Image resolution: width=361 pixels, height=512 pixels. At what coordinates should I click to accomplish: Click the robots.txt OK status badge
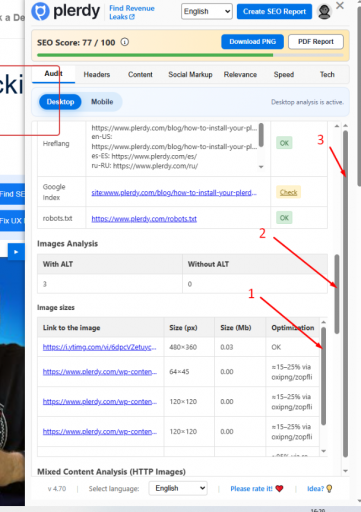284,218
